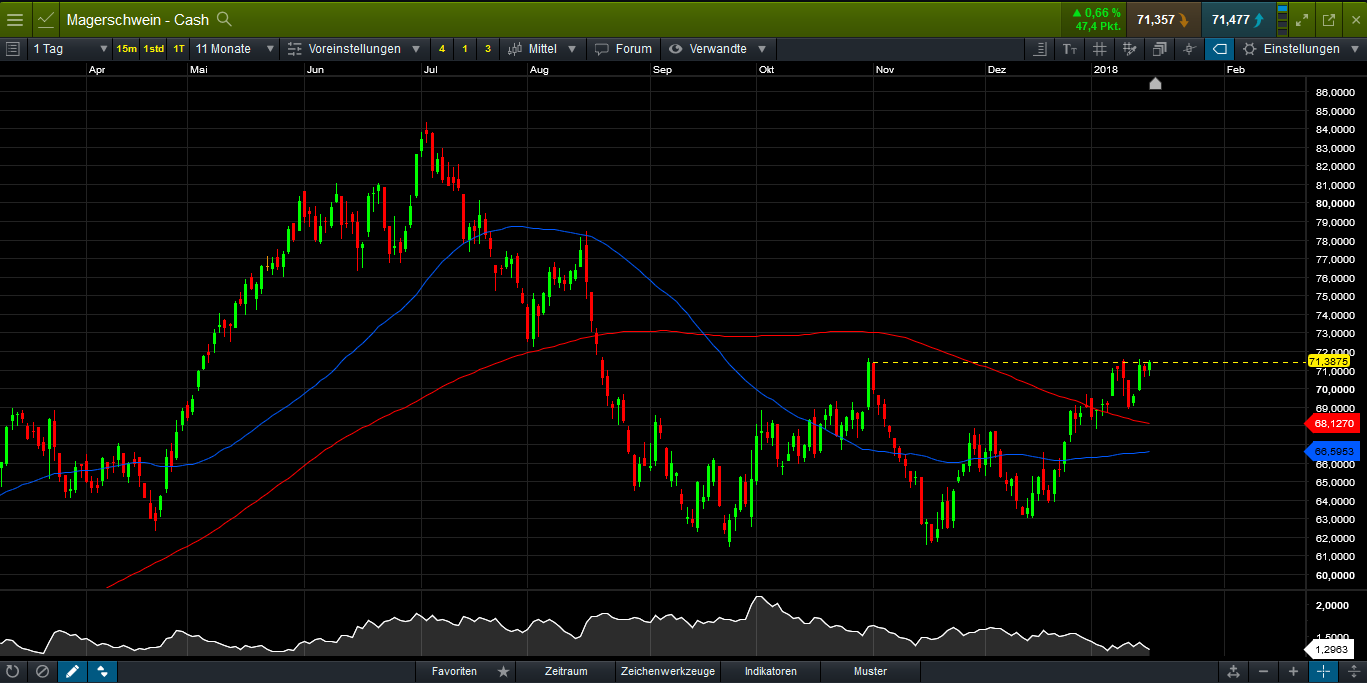This screenshot has height=683, width=1367.
Task: Open the 1 Tag interval dropdown
Action: point(70,49)
